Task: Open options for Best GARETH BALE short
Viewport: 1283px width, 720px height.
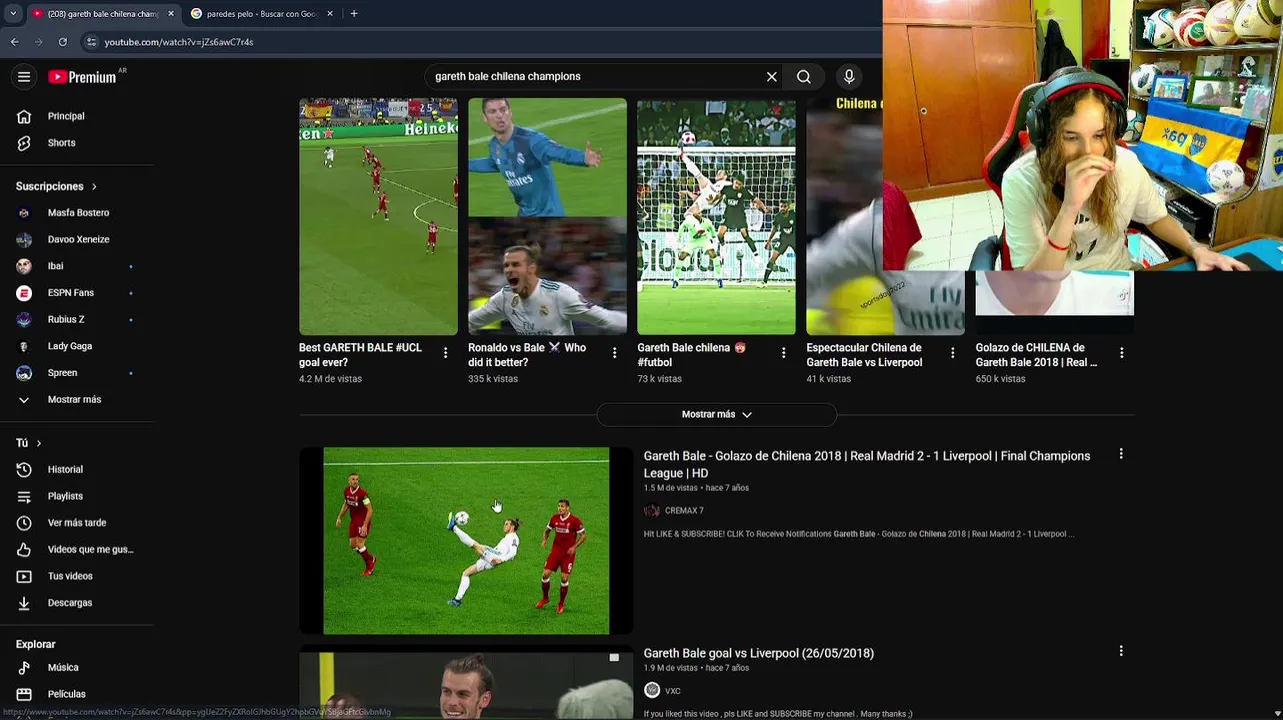Action: [446, 353]
